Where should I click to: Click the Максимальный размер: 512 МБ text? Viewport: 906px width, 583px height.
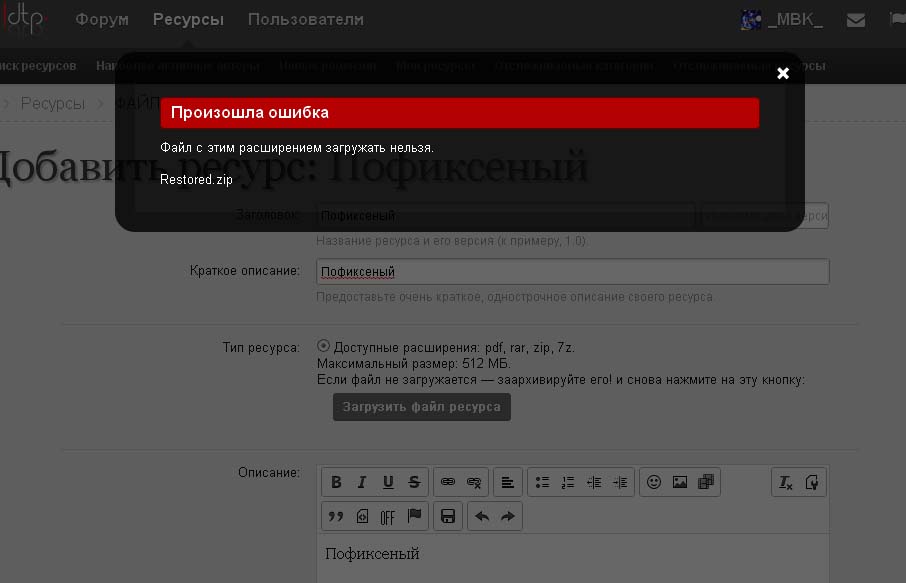coord(414,364)
